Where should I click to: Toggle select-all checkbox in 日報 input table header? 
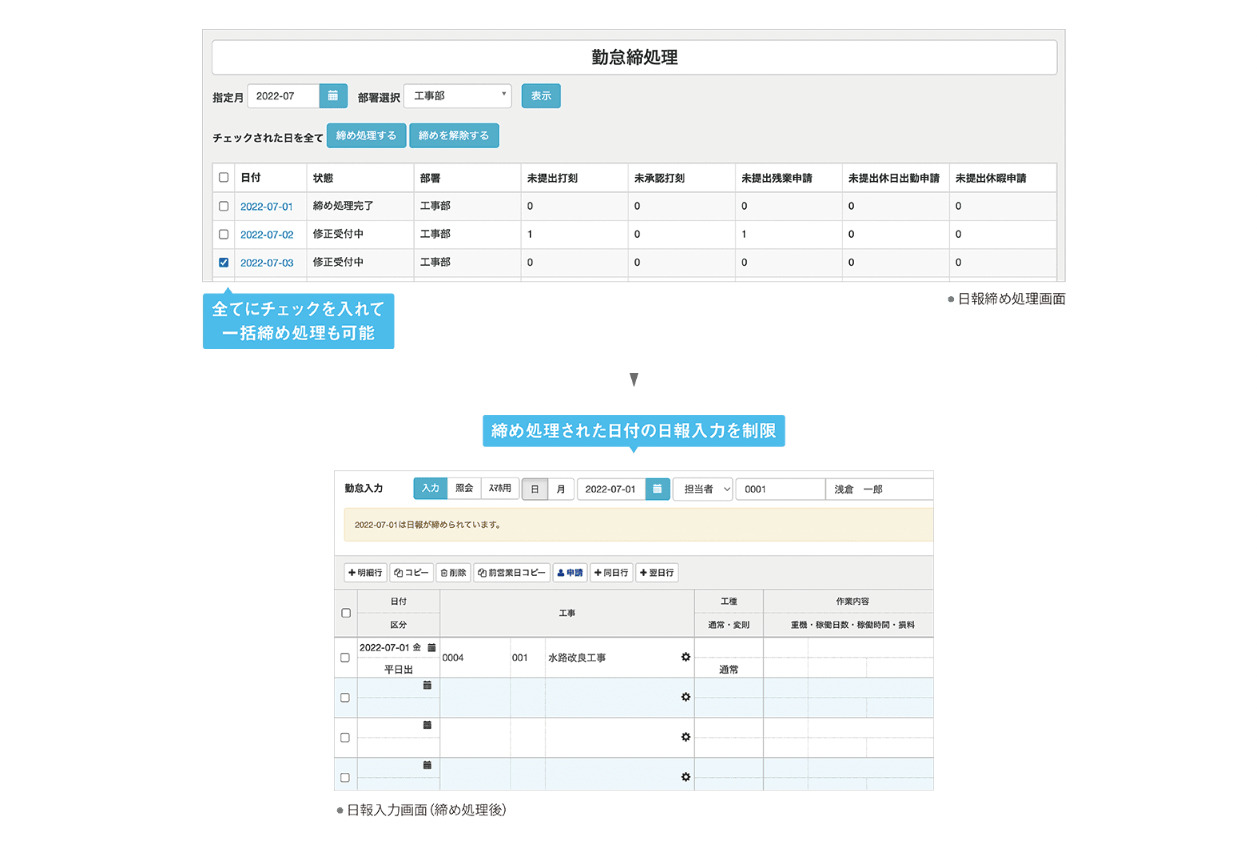coord(345,613)
